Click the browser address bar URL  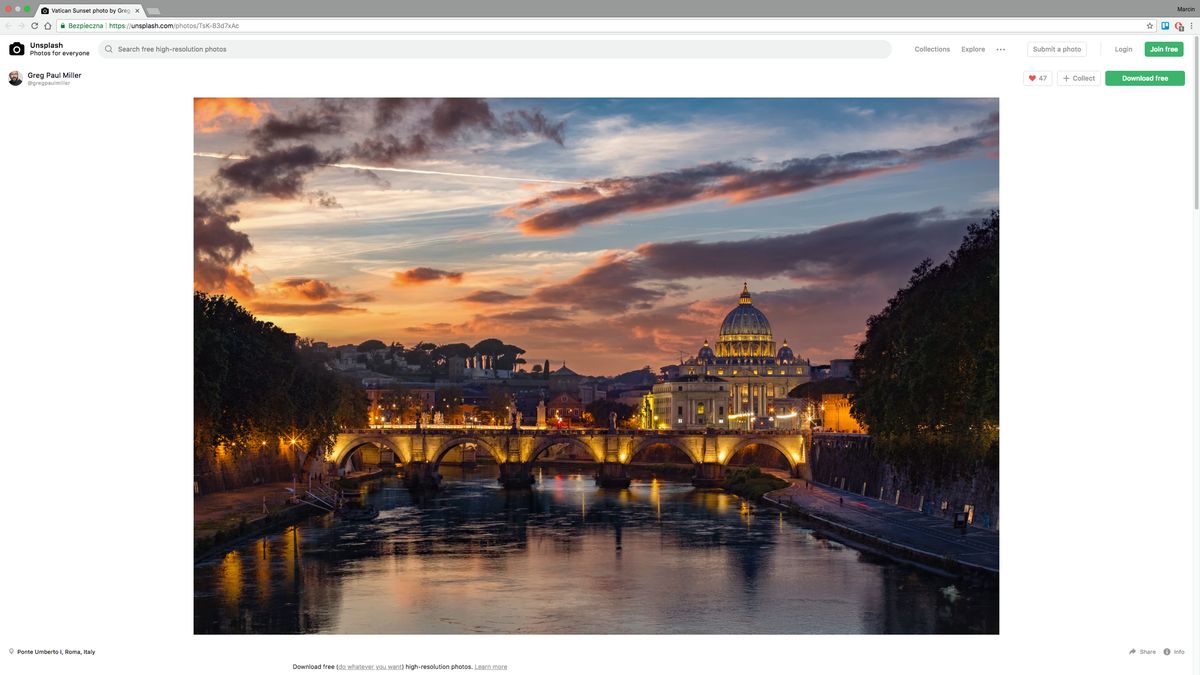174,26
